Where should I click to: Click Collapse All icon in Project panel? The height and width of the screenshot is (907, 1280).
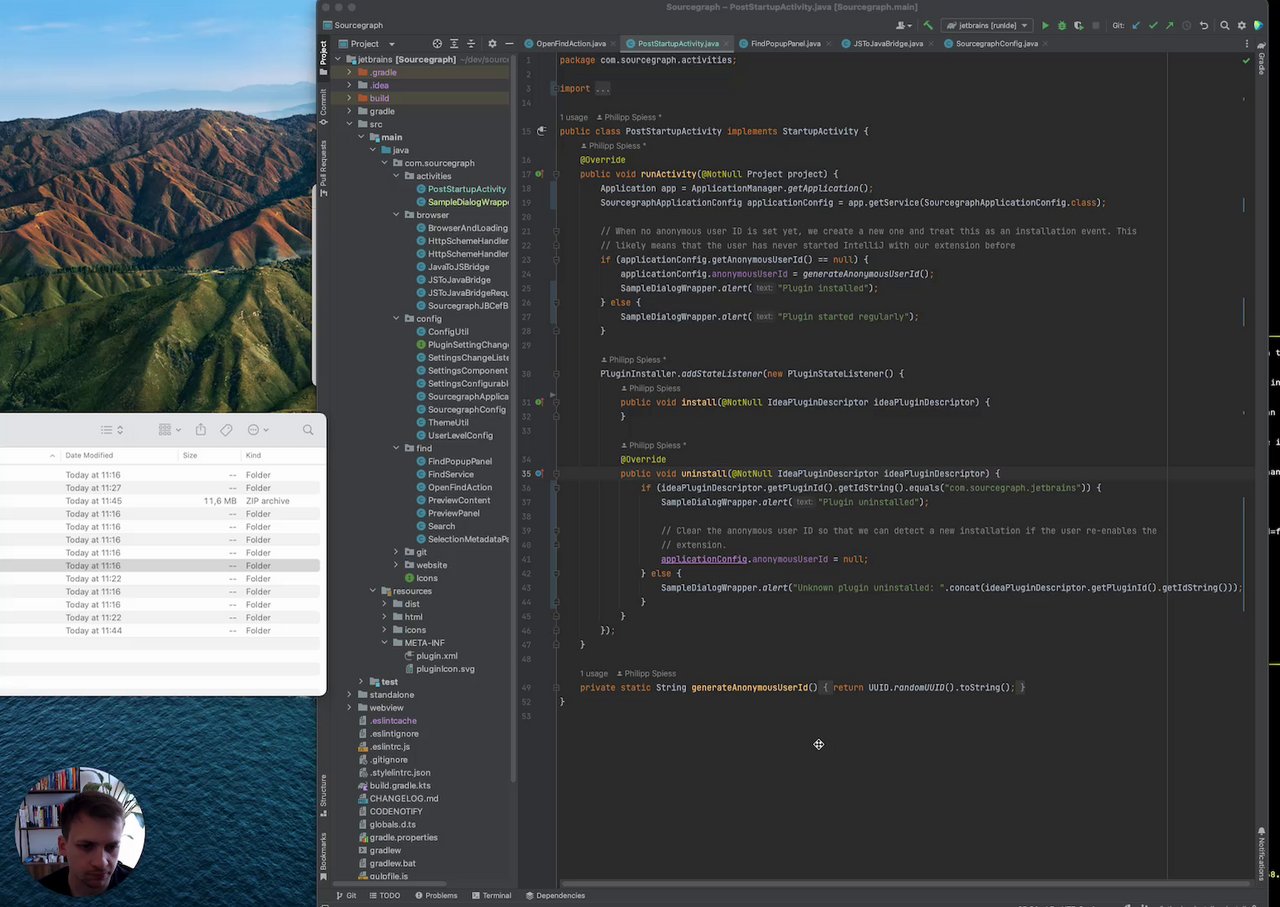471,44
